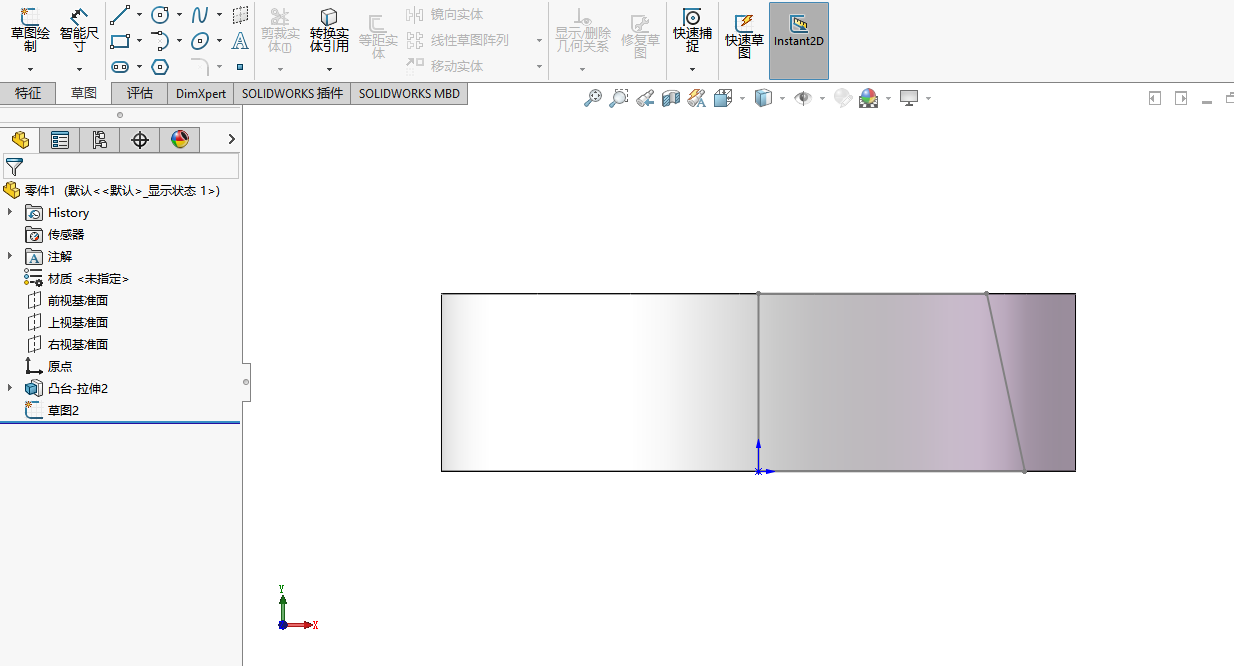Select the Arc sketch tool
This screenshot has height=666, width=1234.
tap(160, 41)
